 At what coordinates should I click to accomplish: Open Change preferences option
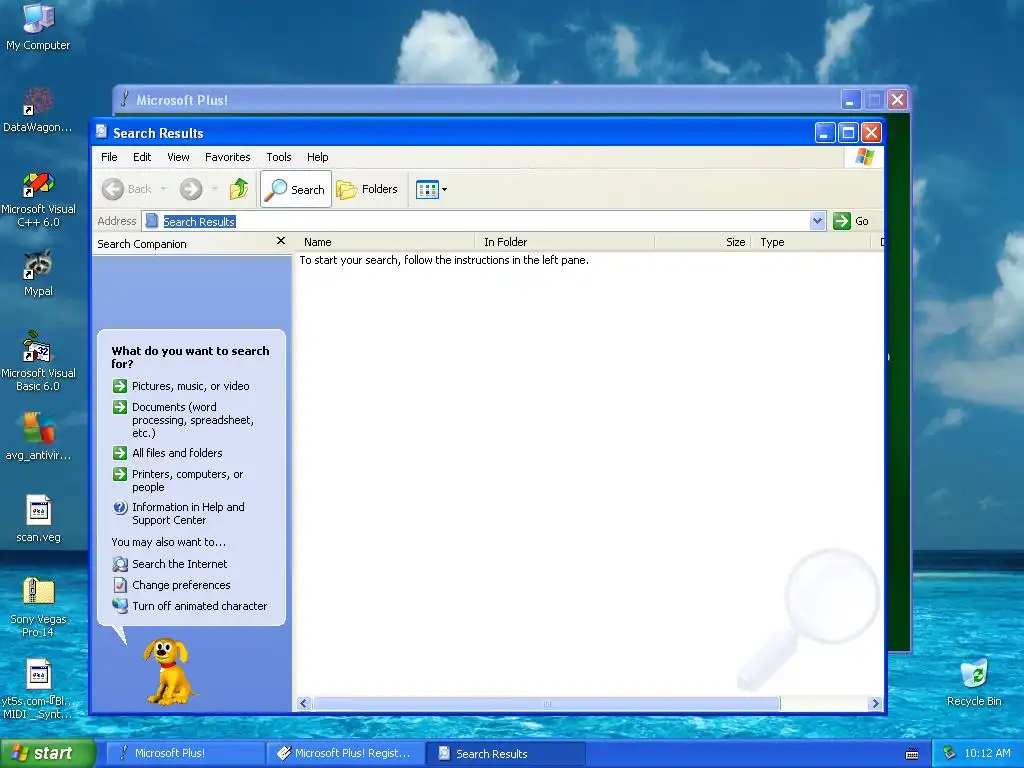point(171,584)
